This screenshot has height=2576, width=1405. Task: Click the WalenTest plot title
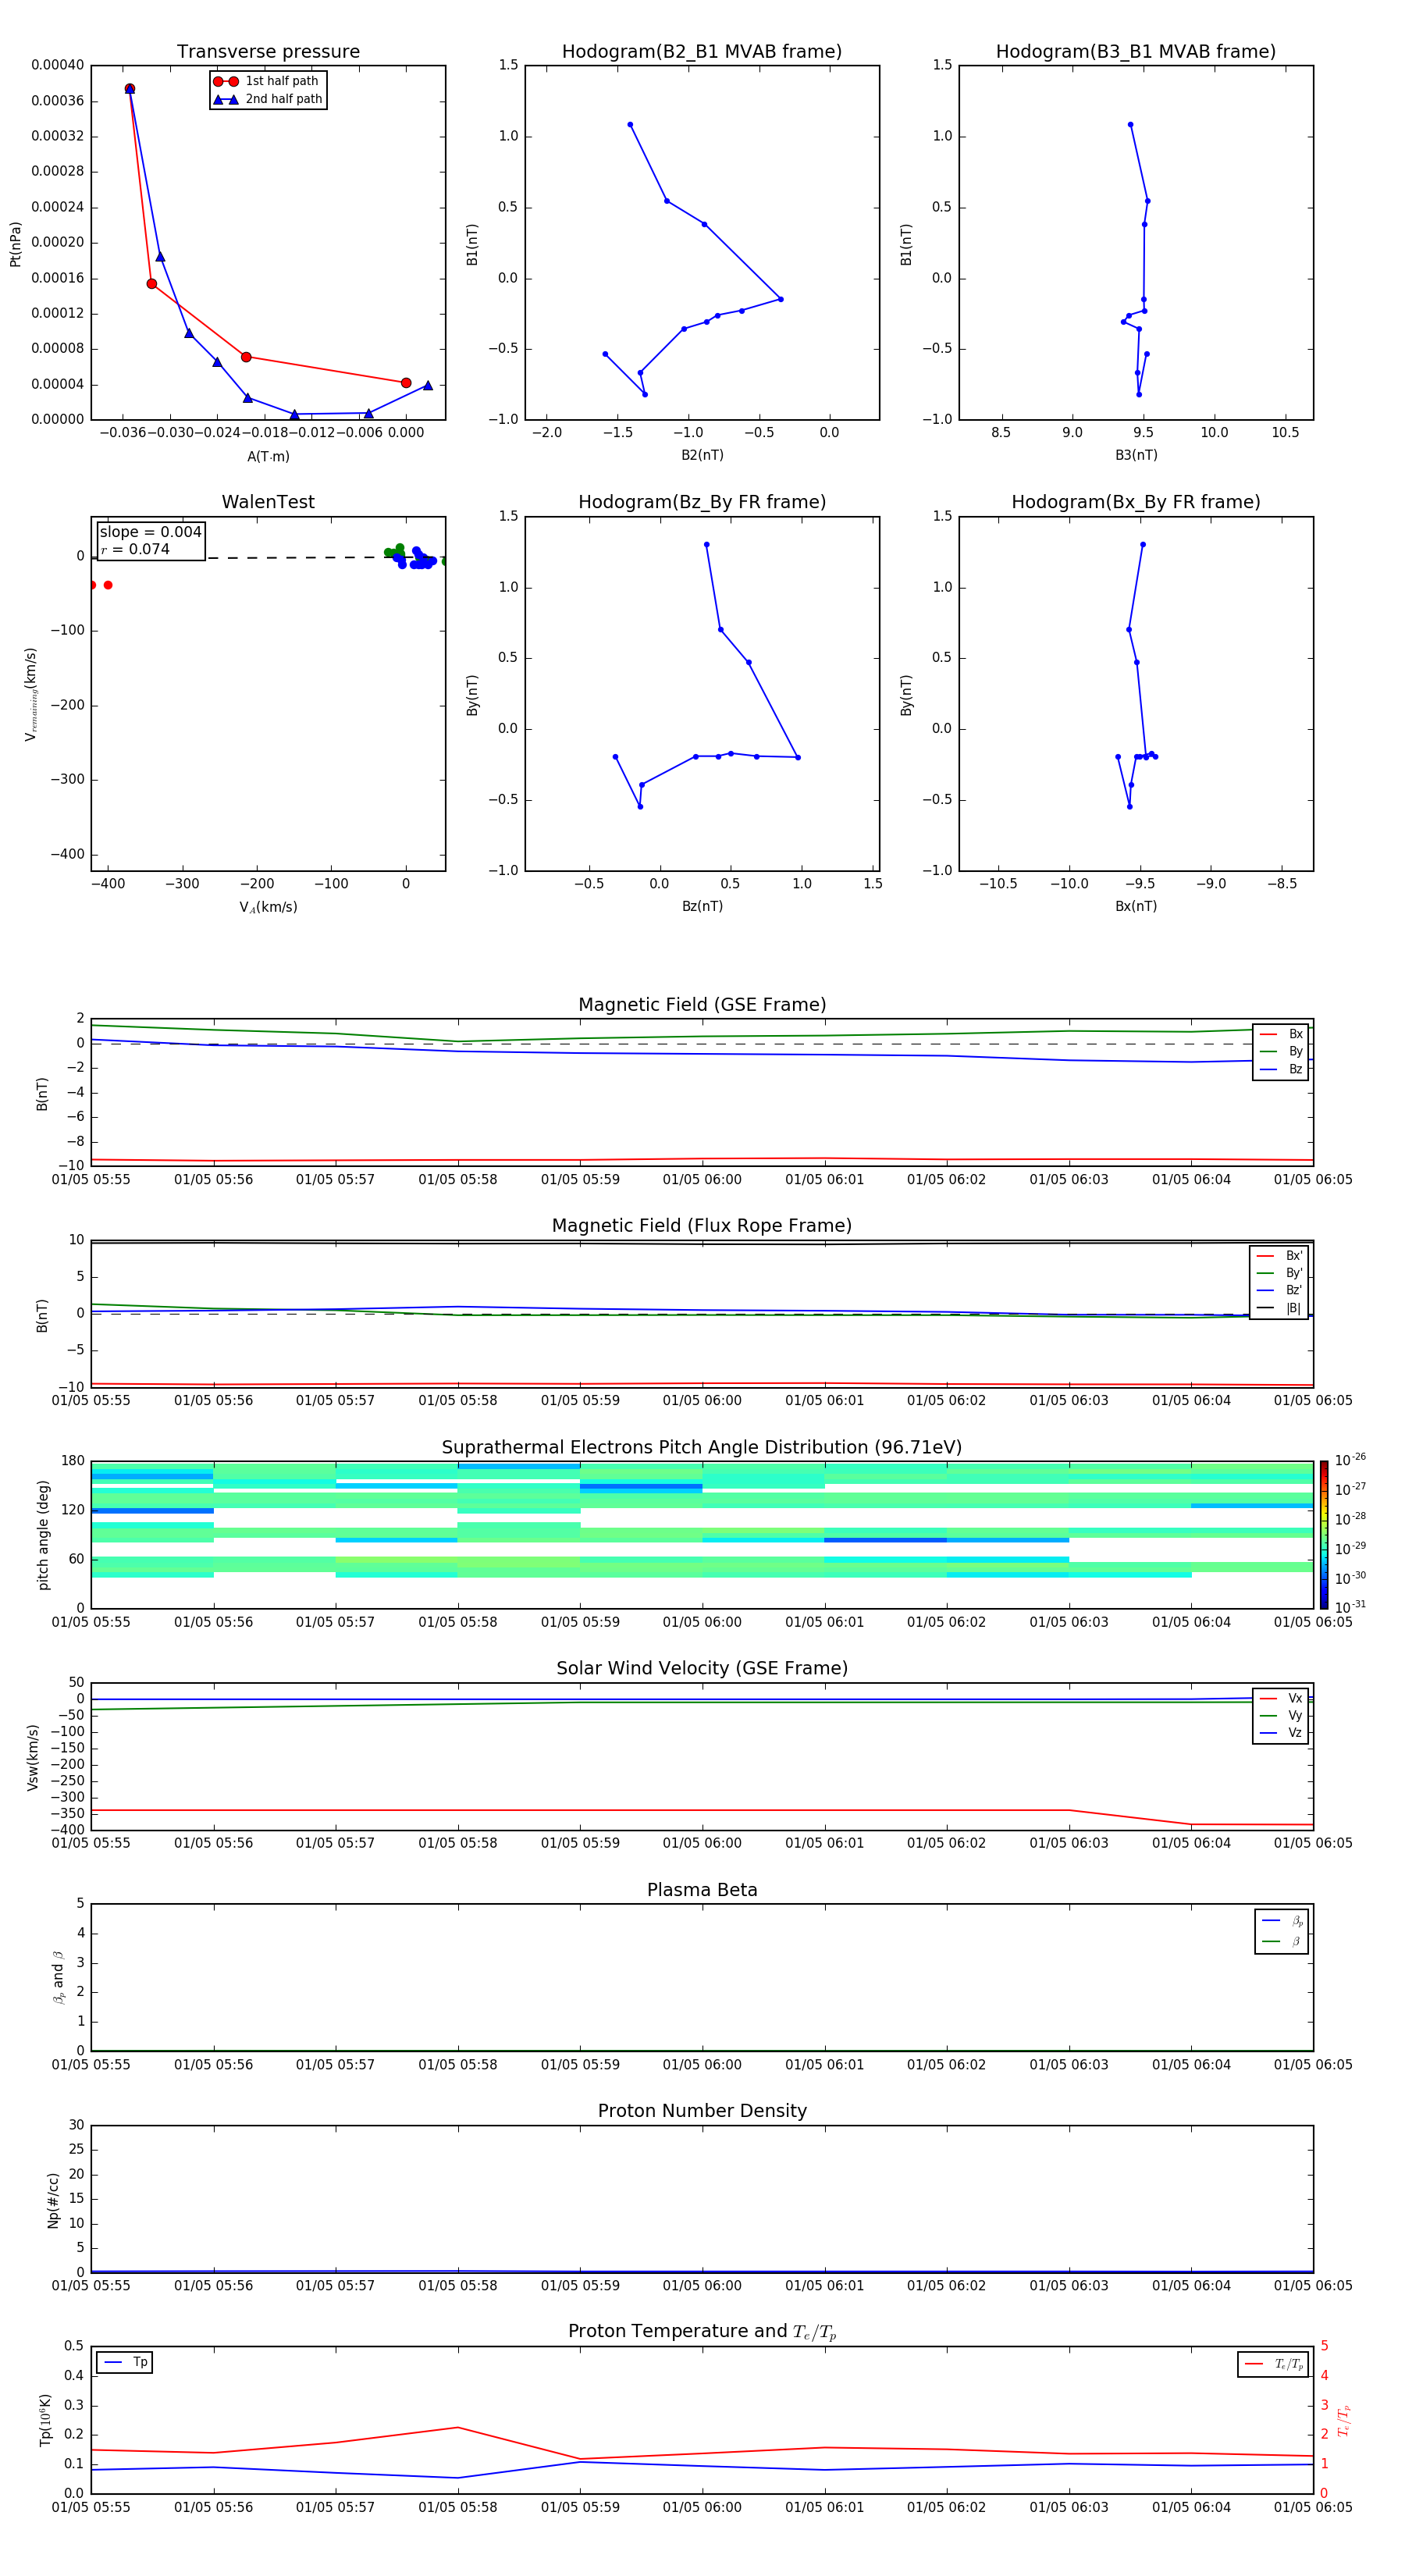(268, 502)
